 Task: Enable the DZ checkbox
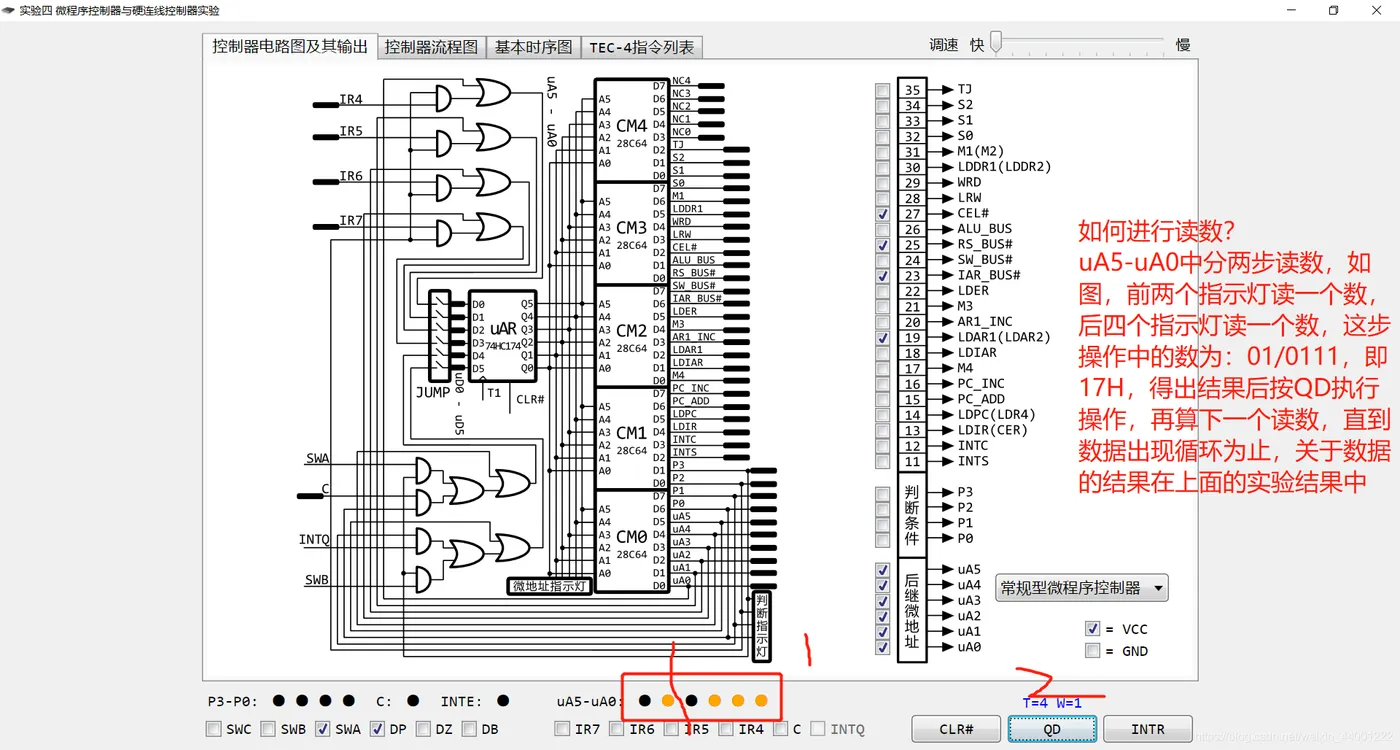coord(423,729)
